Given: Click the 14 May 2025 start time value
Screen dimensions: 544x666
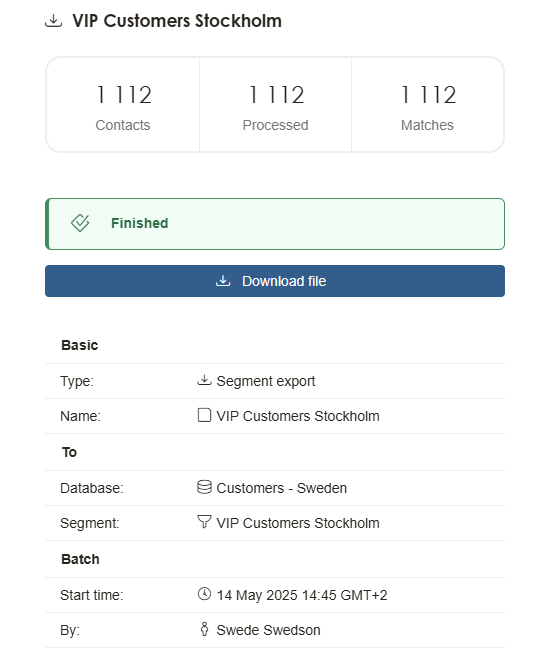Looking at the screenshot, I should (302, 595).
